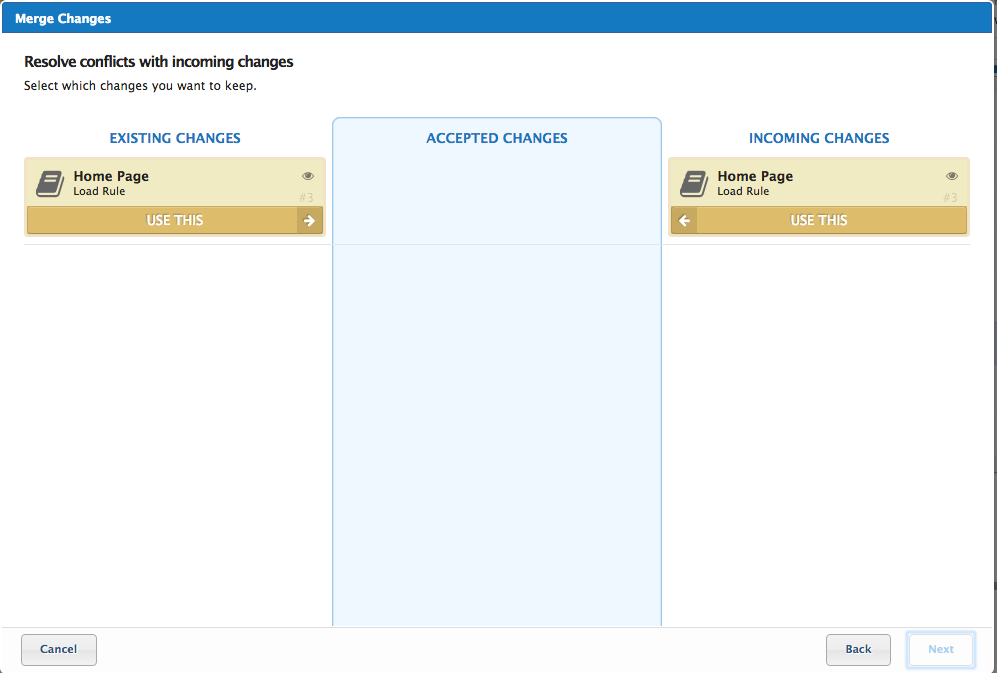Select the Incoming Changes column header
This screenshot has height=673, width=997.
[x=819, y=138]
